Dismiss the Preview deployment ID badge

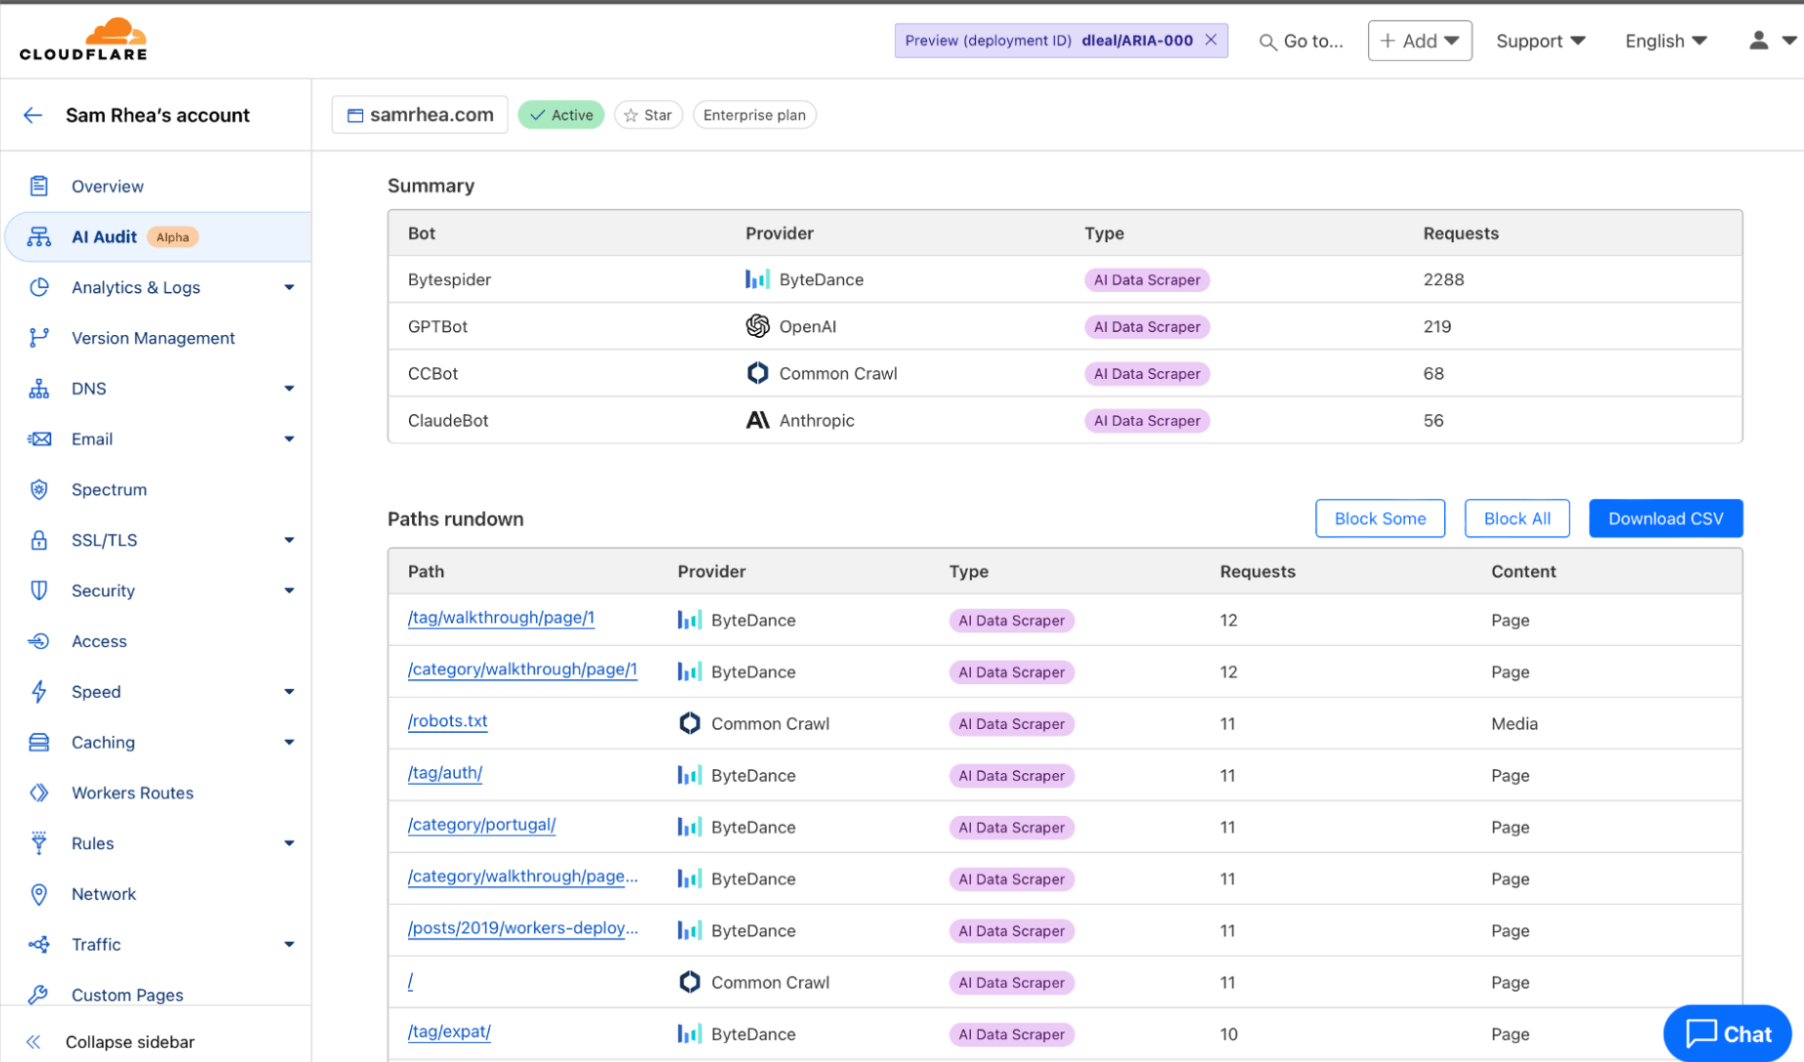(1211, 40)
